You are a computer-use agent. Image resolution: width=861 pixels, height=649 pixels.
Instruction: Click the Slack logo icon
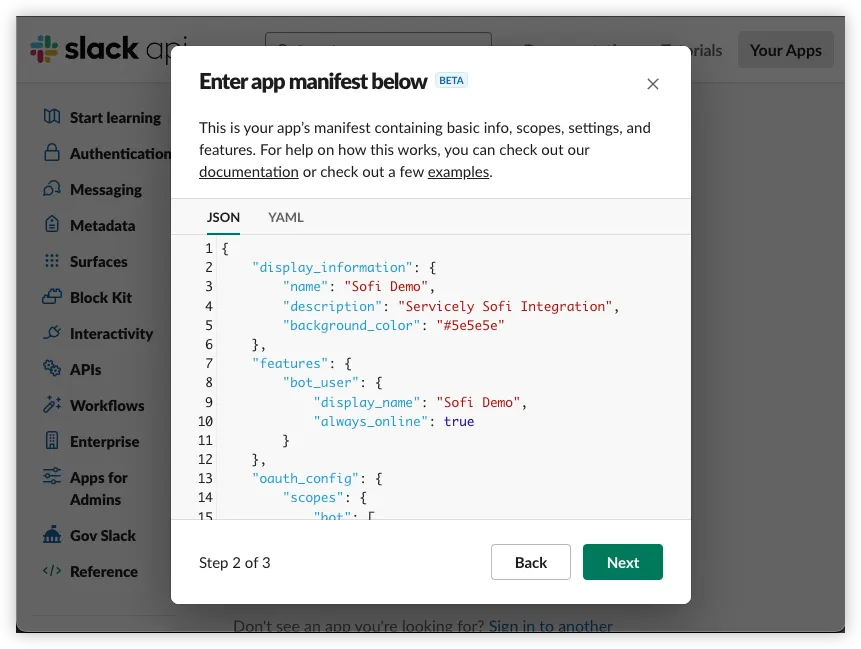(x=44, y=49)
